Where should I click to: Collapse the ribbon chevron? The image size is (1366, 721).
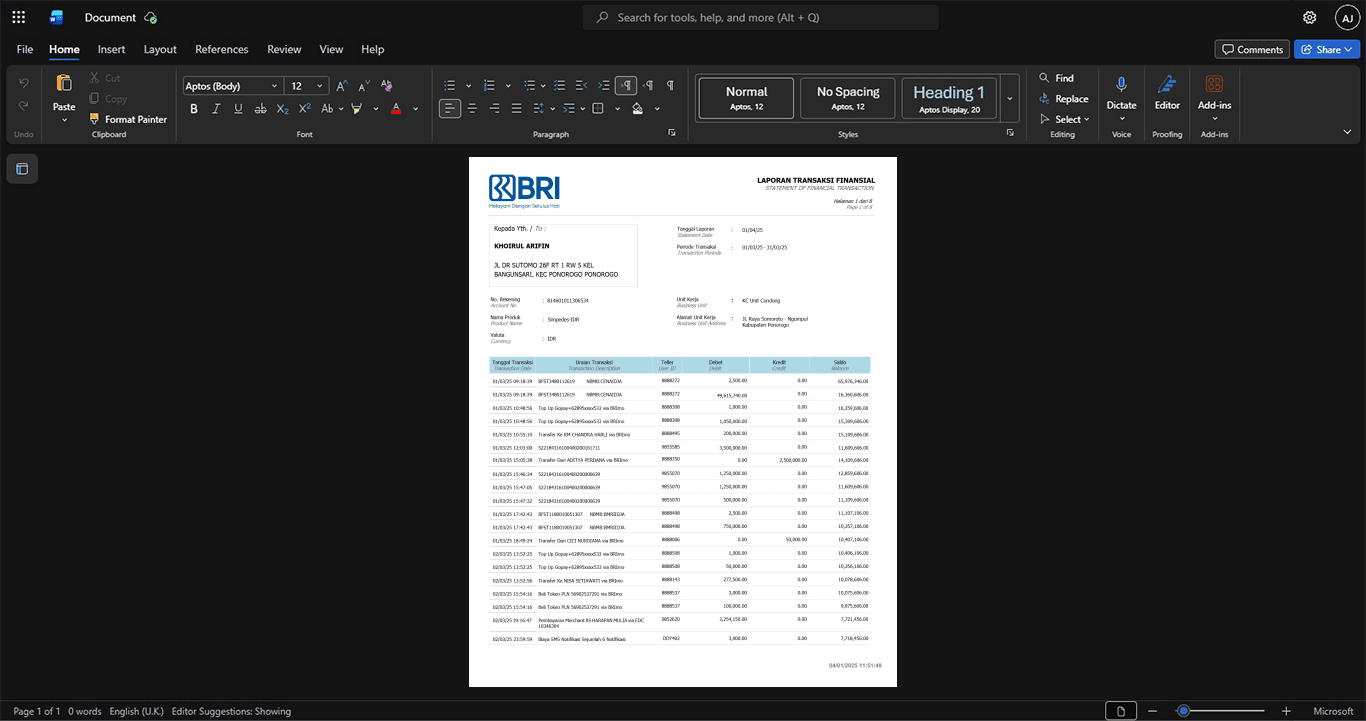pos(1347,132)
